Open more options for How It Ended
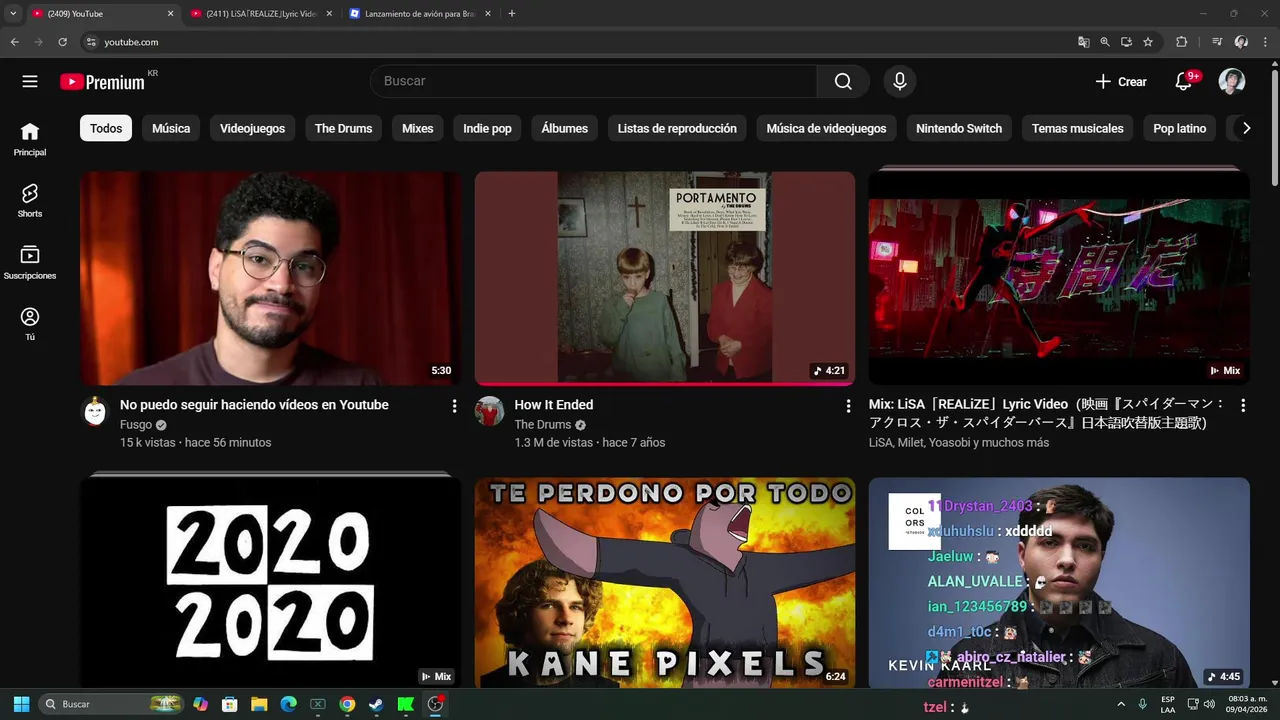 tap(848, 406)
